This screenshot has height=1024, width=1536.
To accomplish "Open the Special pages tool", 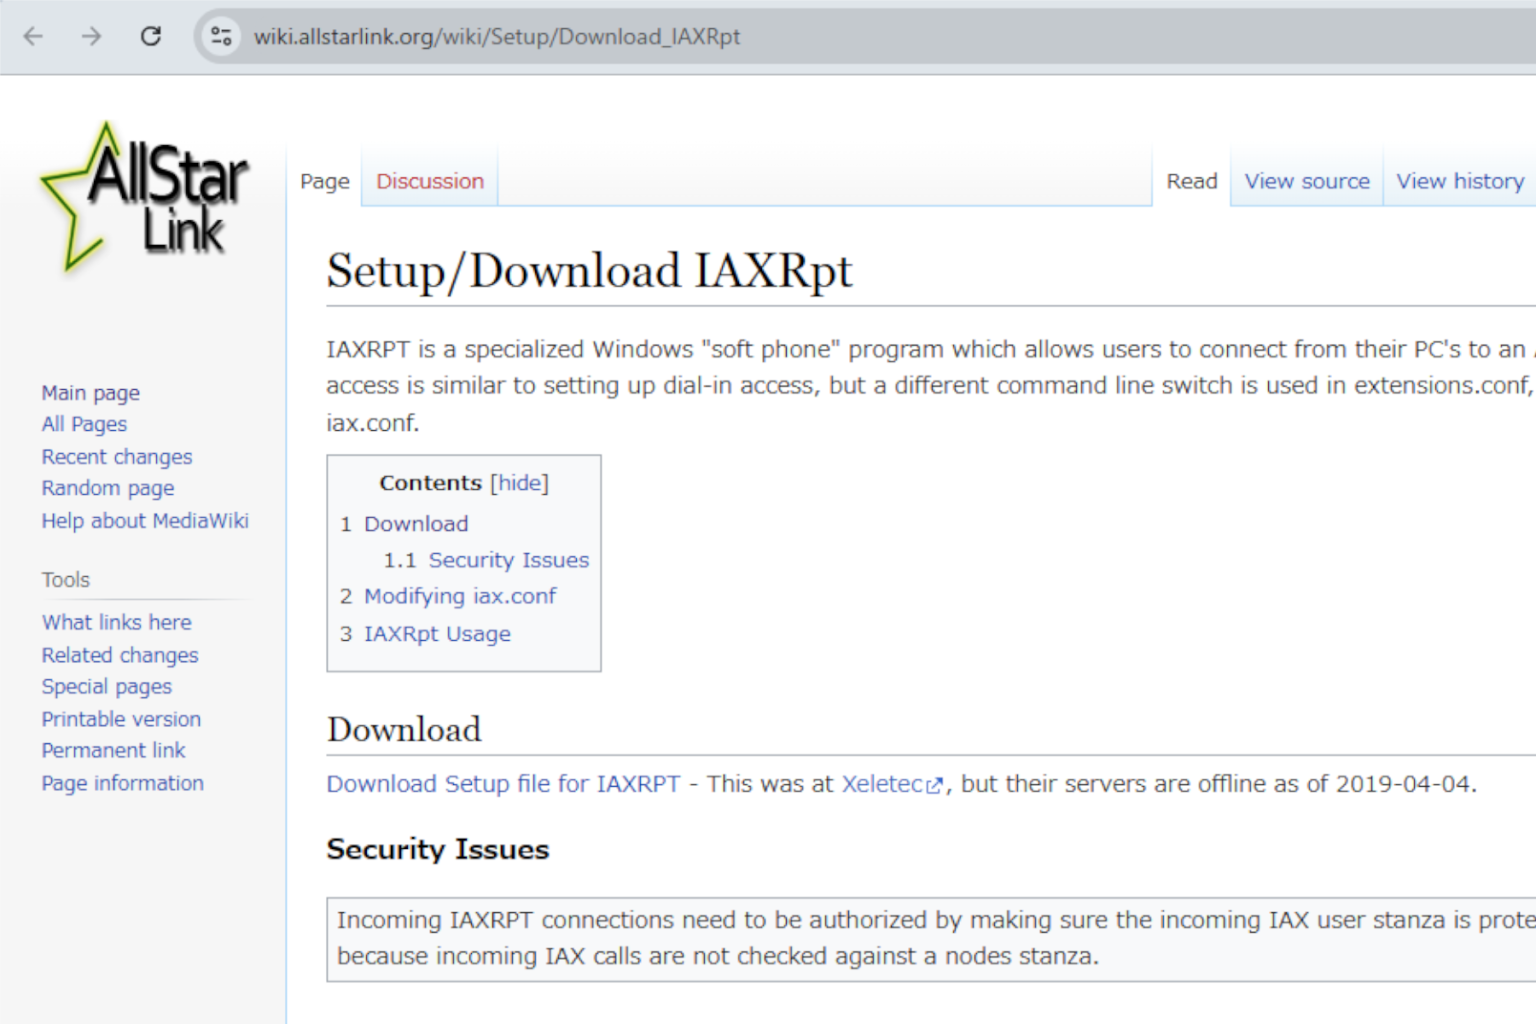I will point(106,686).
